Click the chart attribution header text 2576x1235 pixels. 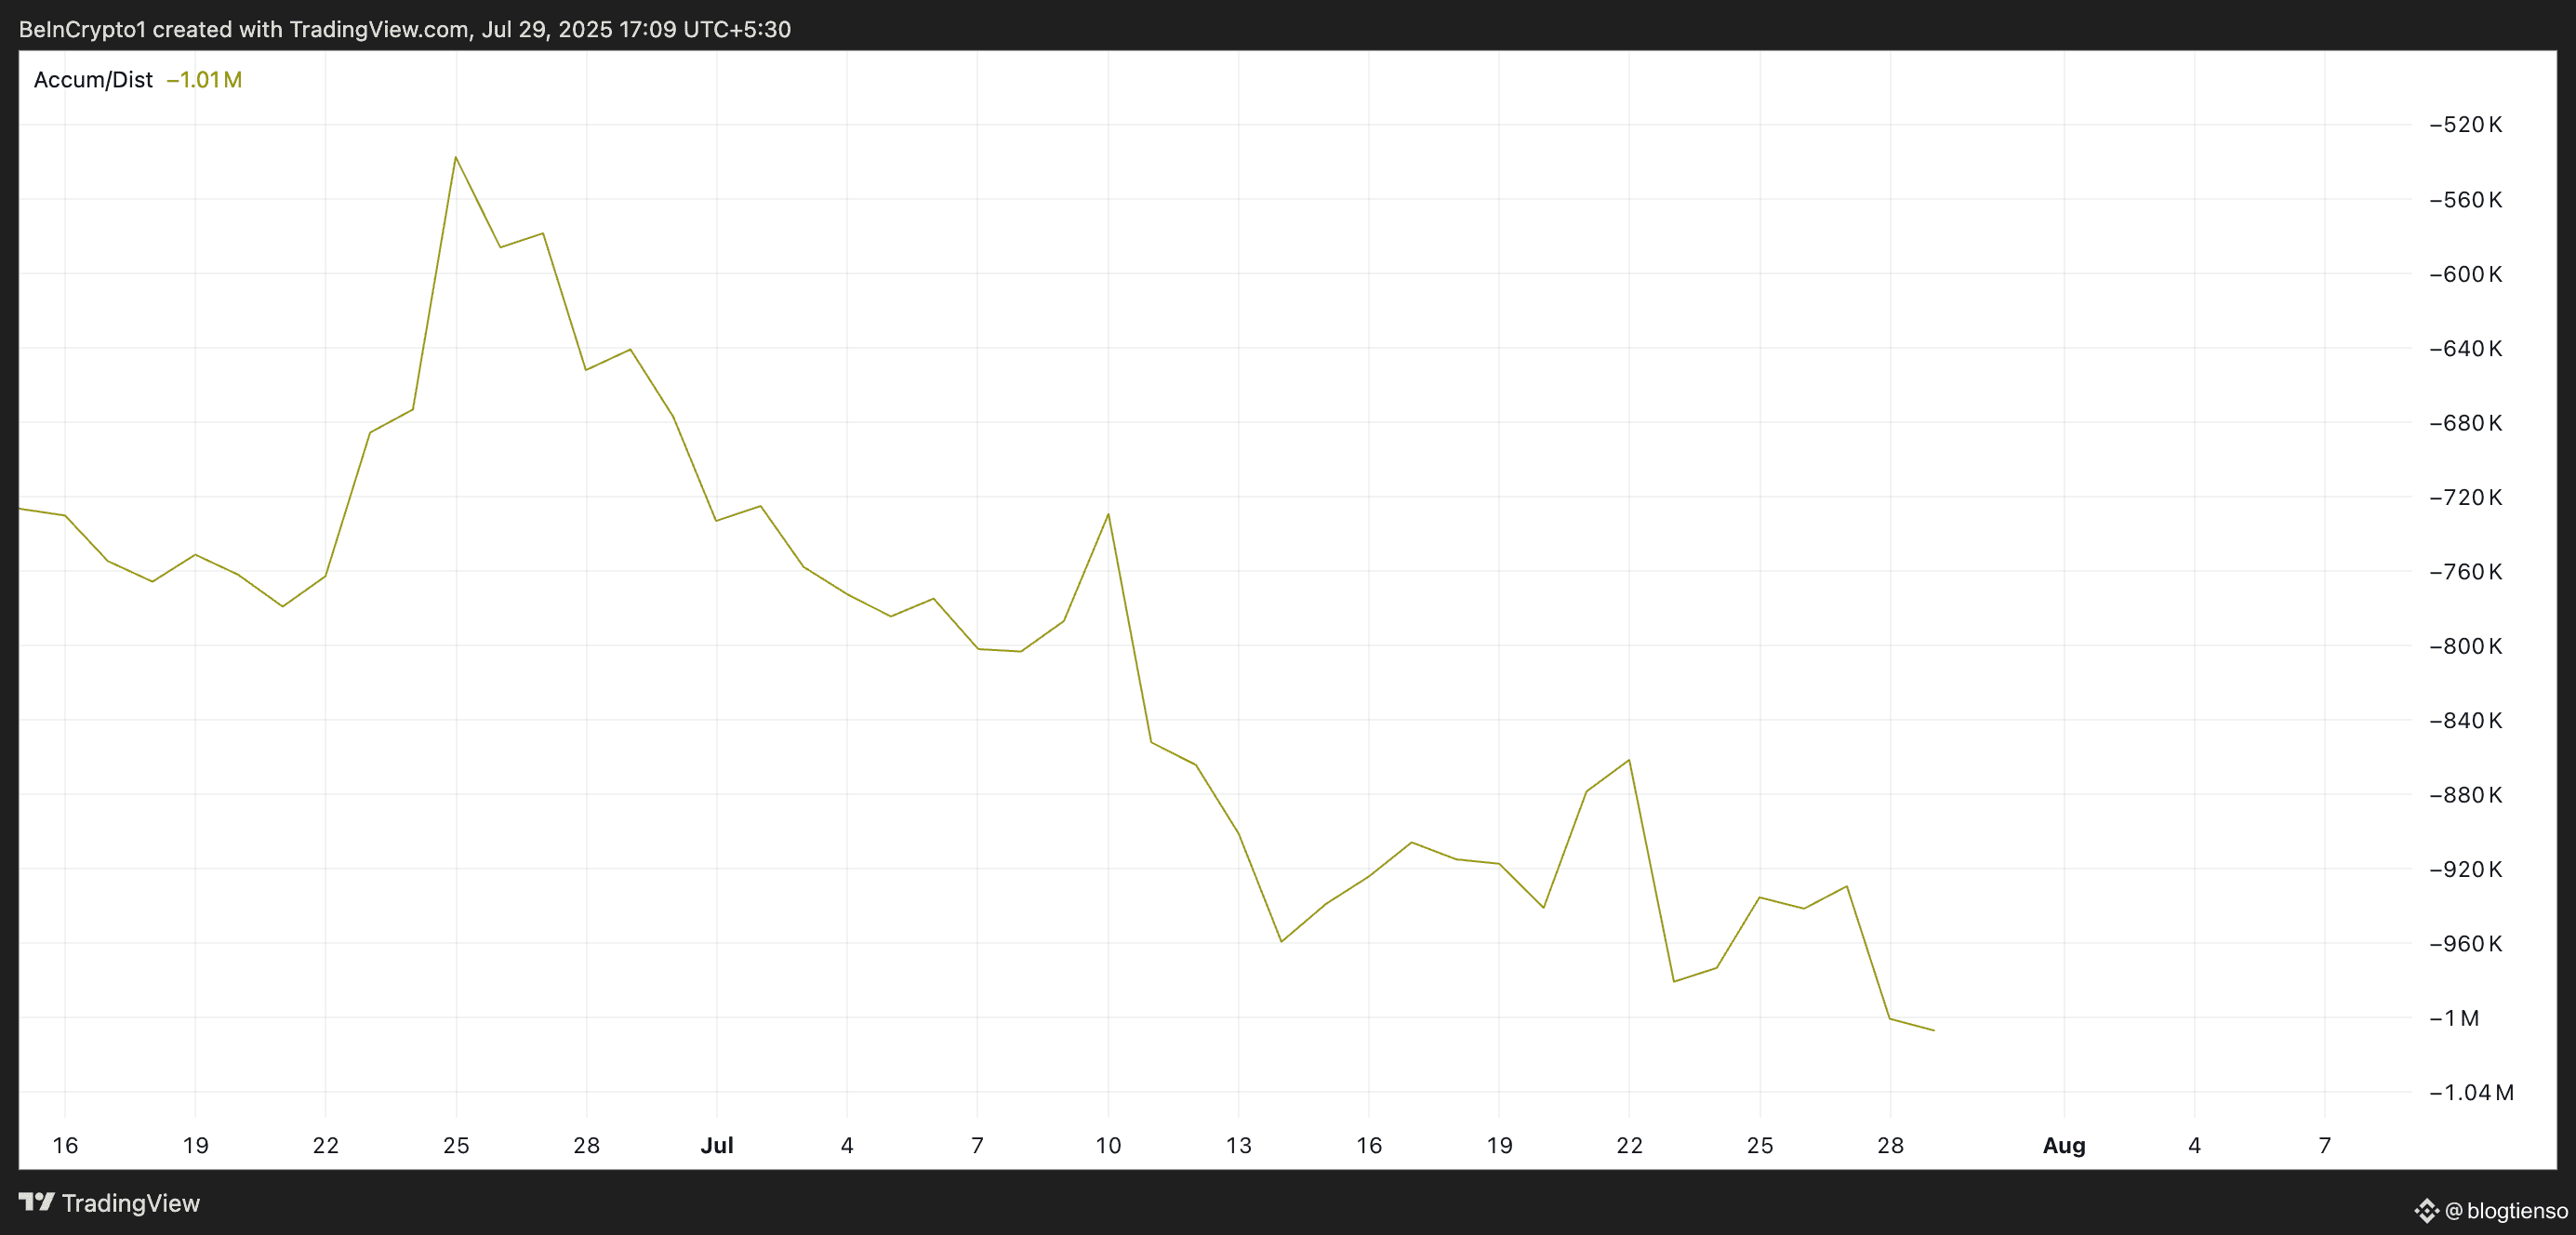(x=405, y=29)
